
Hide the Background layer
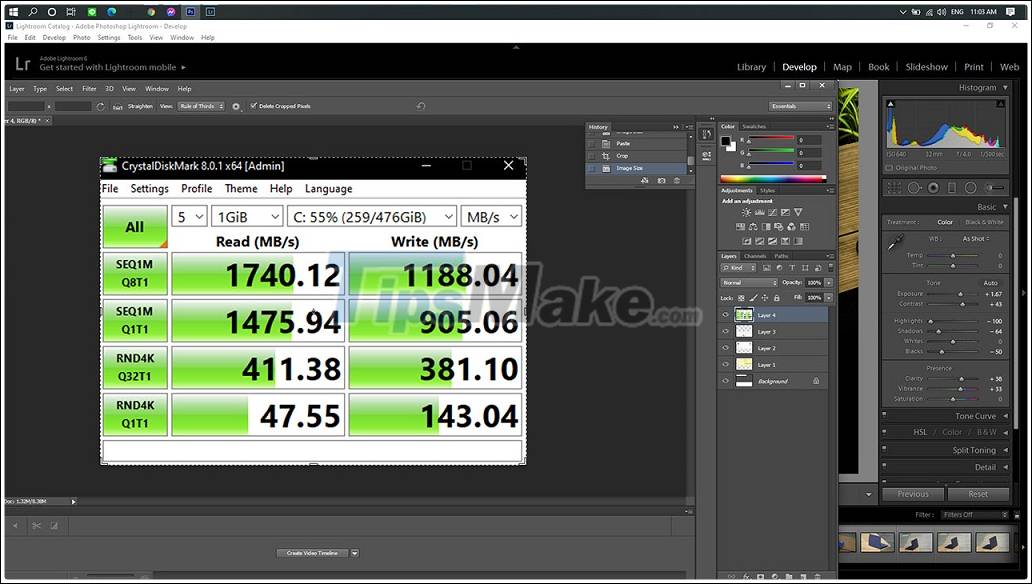point(725,380)
